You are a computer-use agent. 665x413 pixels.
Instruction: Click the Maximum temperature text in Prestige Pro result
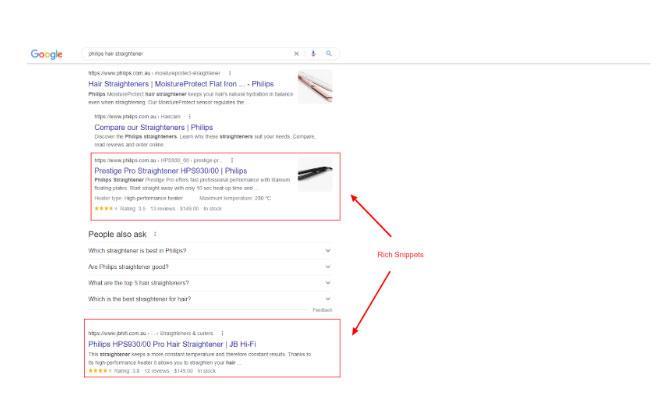(x=235, y=198)
